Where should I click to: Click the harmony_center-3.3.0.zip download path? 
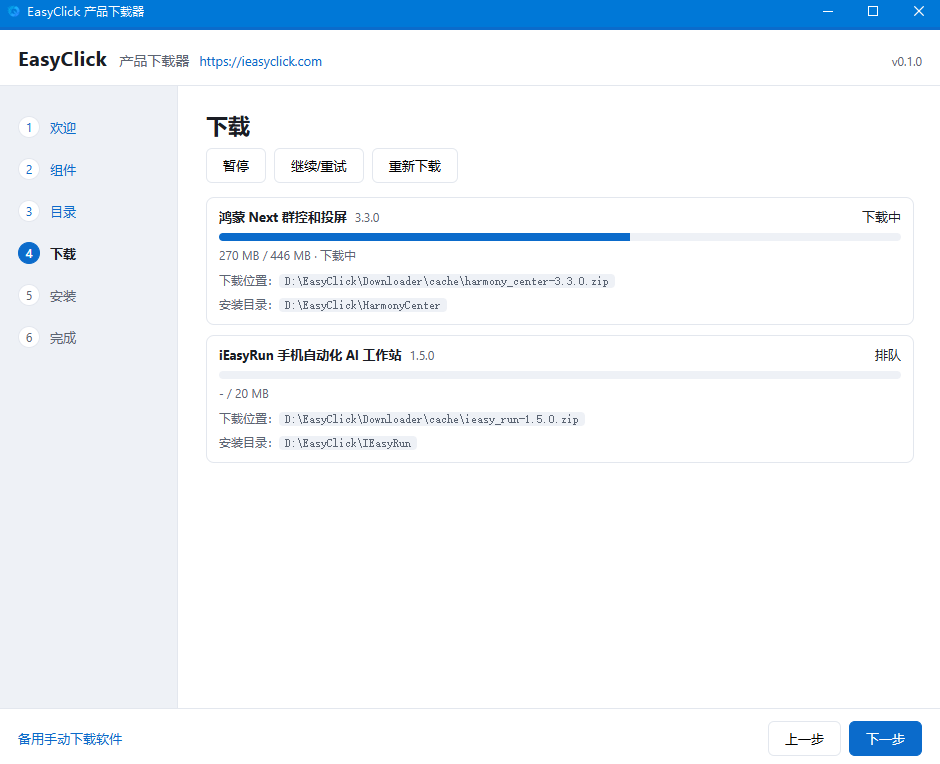(x=447, y=281)
